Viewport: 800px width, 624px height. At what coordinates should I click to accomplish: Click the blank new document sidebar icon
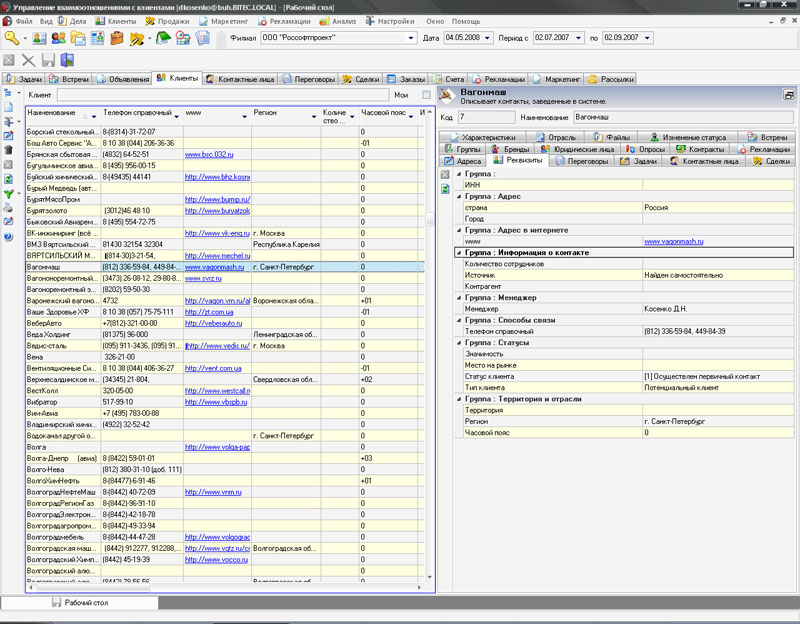click(x=8, y=107)
